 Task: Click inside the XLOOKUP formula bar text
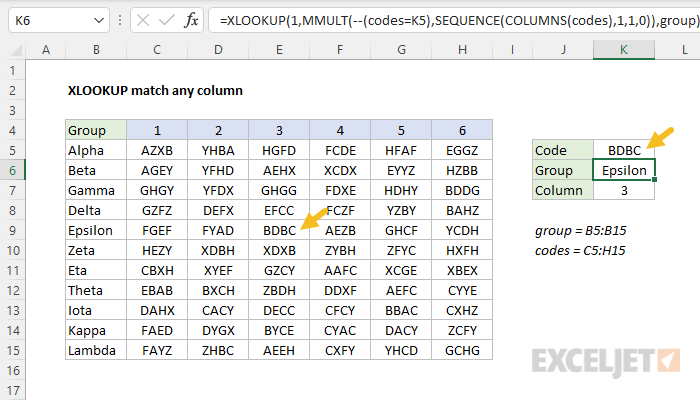point(450,20)
